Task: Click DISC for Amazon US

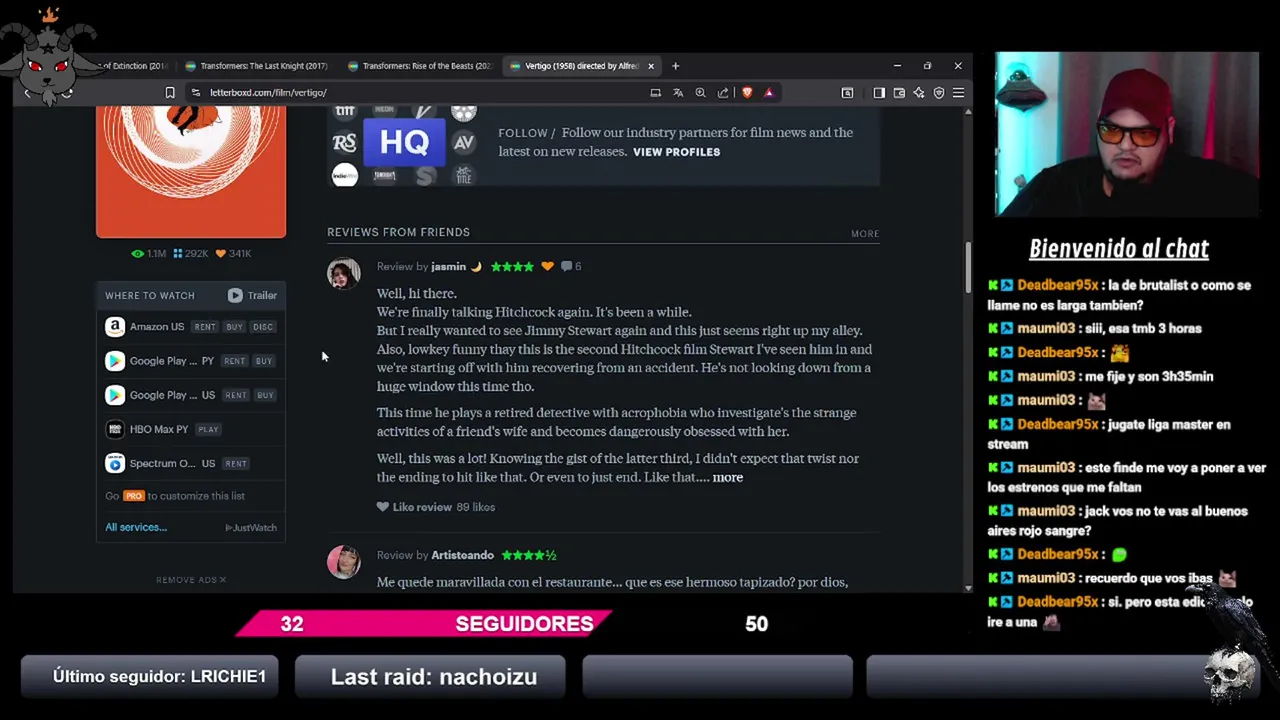Action: point(263,327)
